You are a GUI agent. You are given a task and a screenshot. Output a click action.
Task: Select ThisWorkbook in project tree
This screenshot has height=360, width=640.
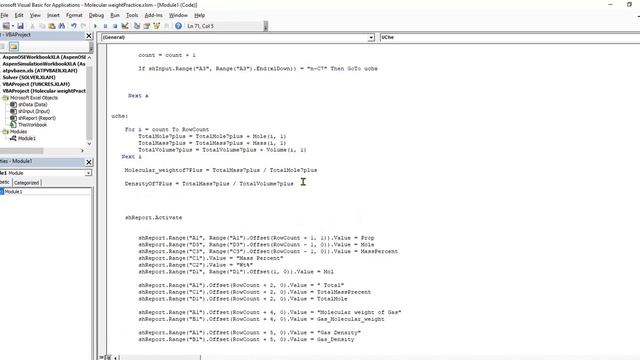tap(32, 125)
